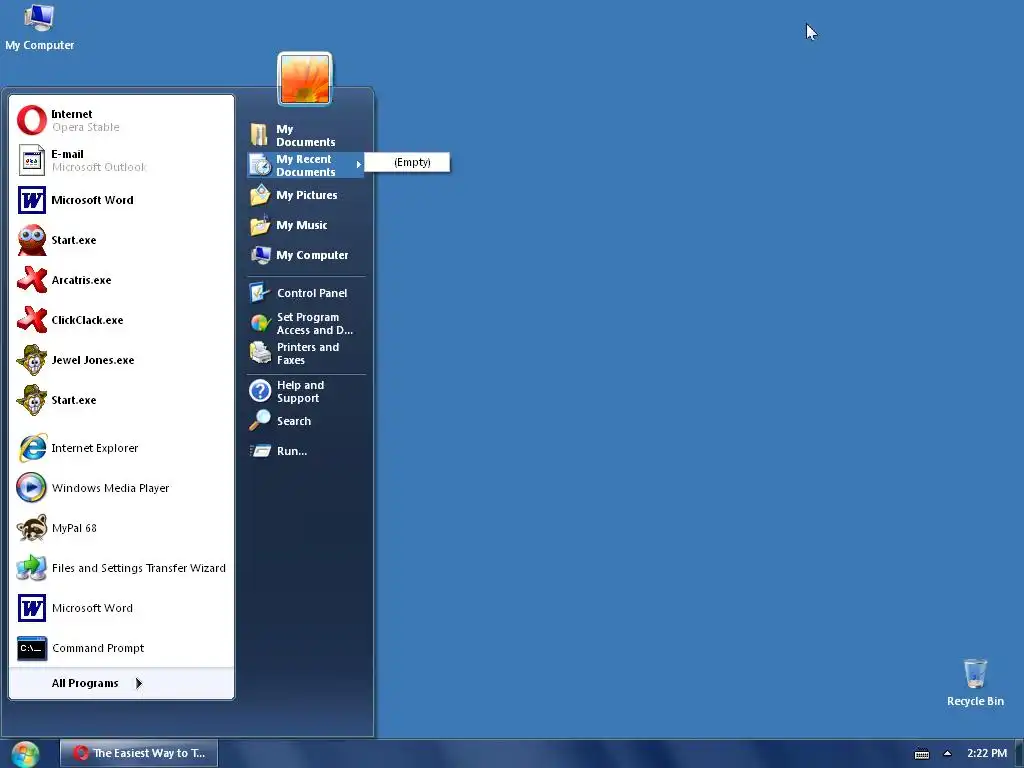
Task: Launch Start.exe below Jewel Jones
Action: pos(31,400)
